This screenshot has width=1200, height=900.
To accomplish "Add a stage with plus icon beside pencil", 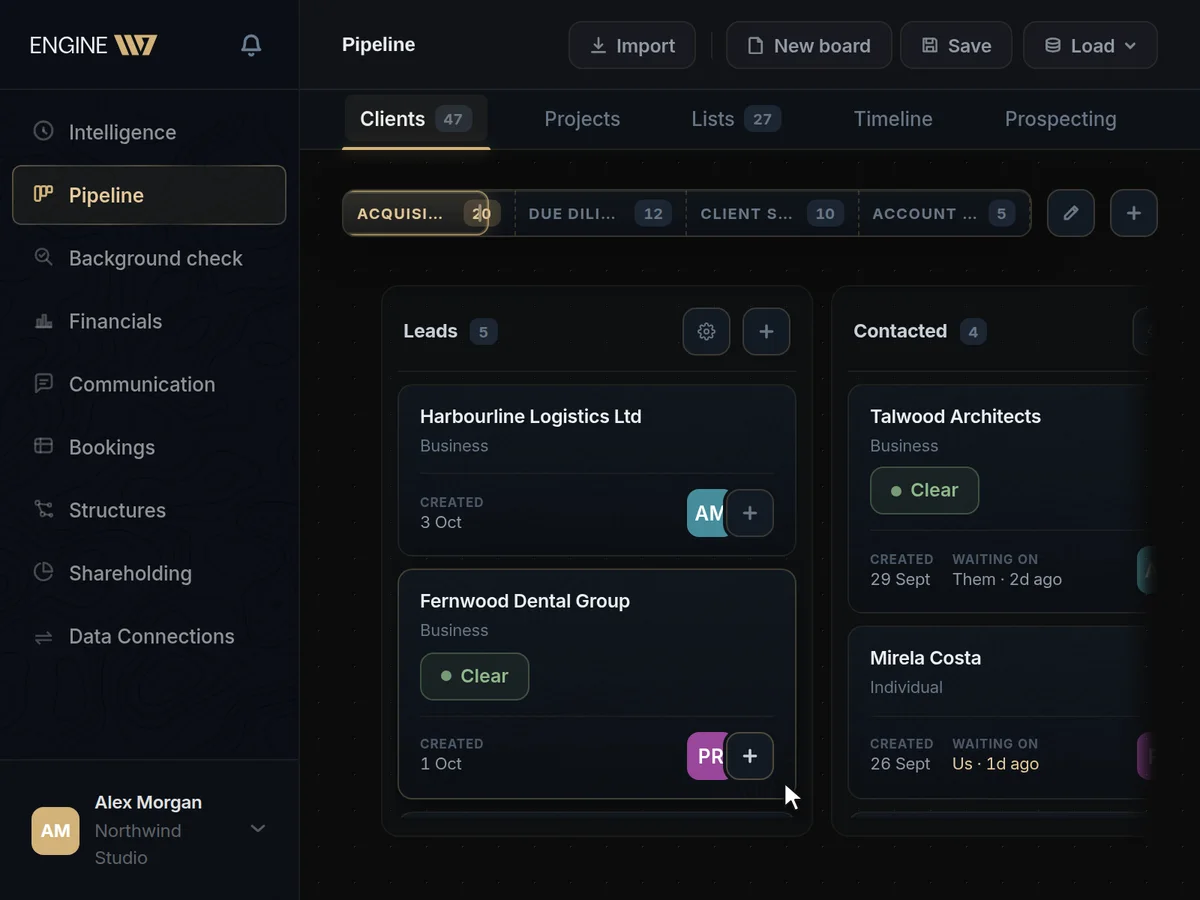I will 1134,213.
